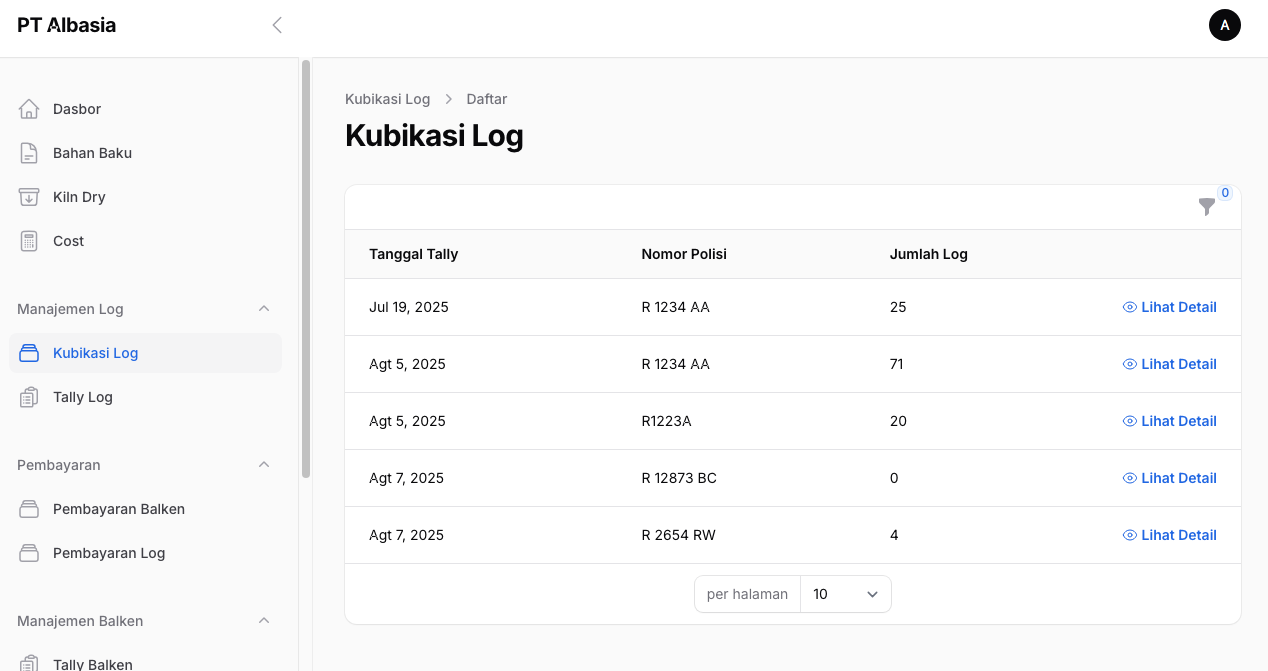1268x671 pixels.
Task: Click the Tally Log clipboard icon
Action: click(x=29, y=397)
